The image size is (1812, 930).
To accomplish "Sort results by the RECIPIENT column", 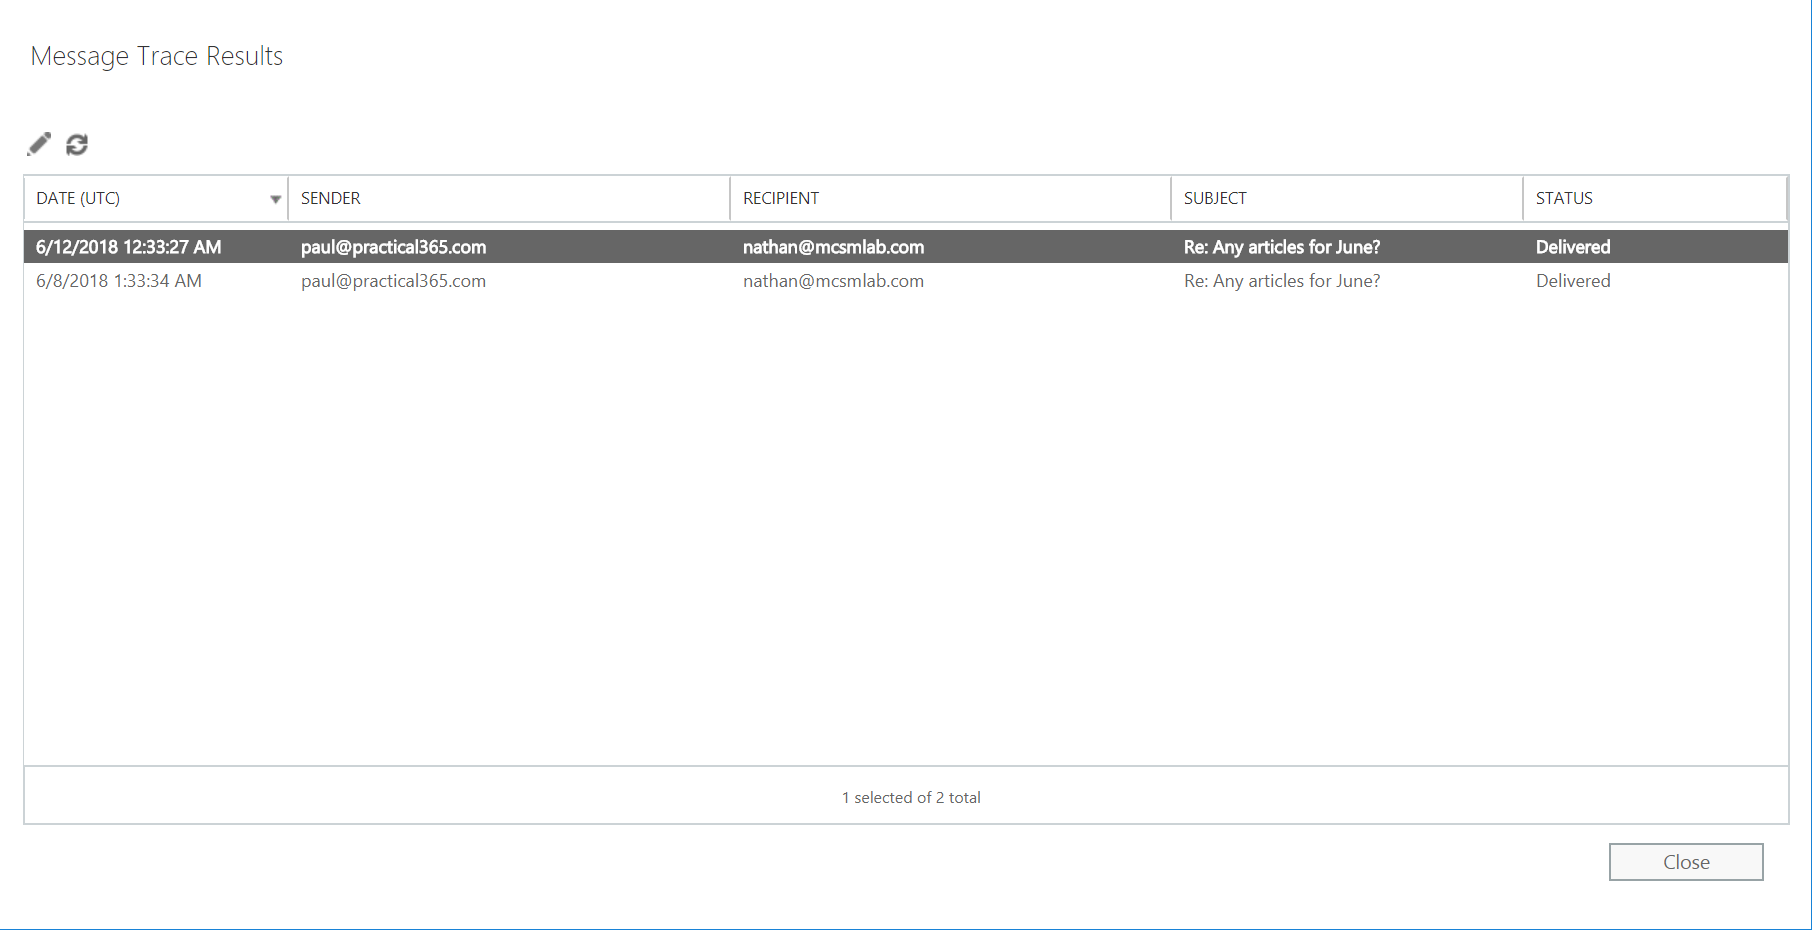I will pos(780,198).
